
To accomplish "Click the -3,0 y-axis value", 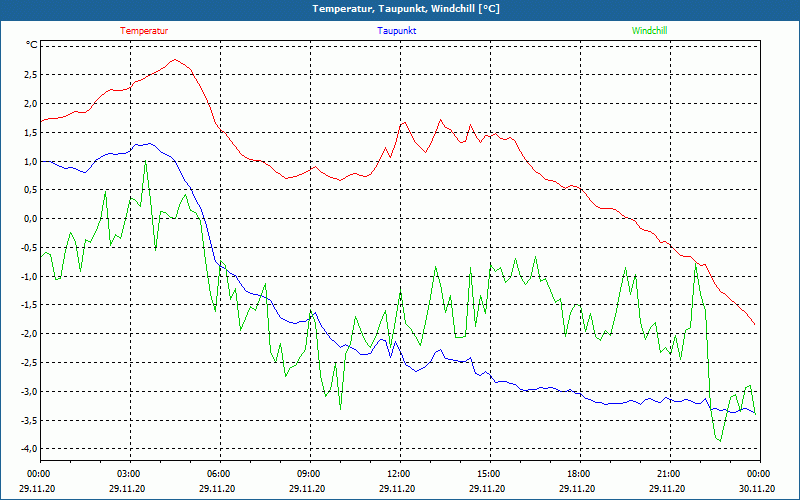I will (29, 391).
